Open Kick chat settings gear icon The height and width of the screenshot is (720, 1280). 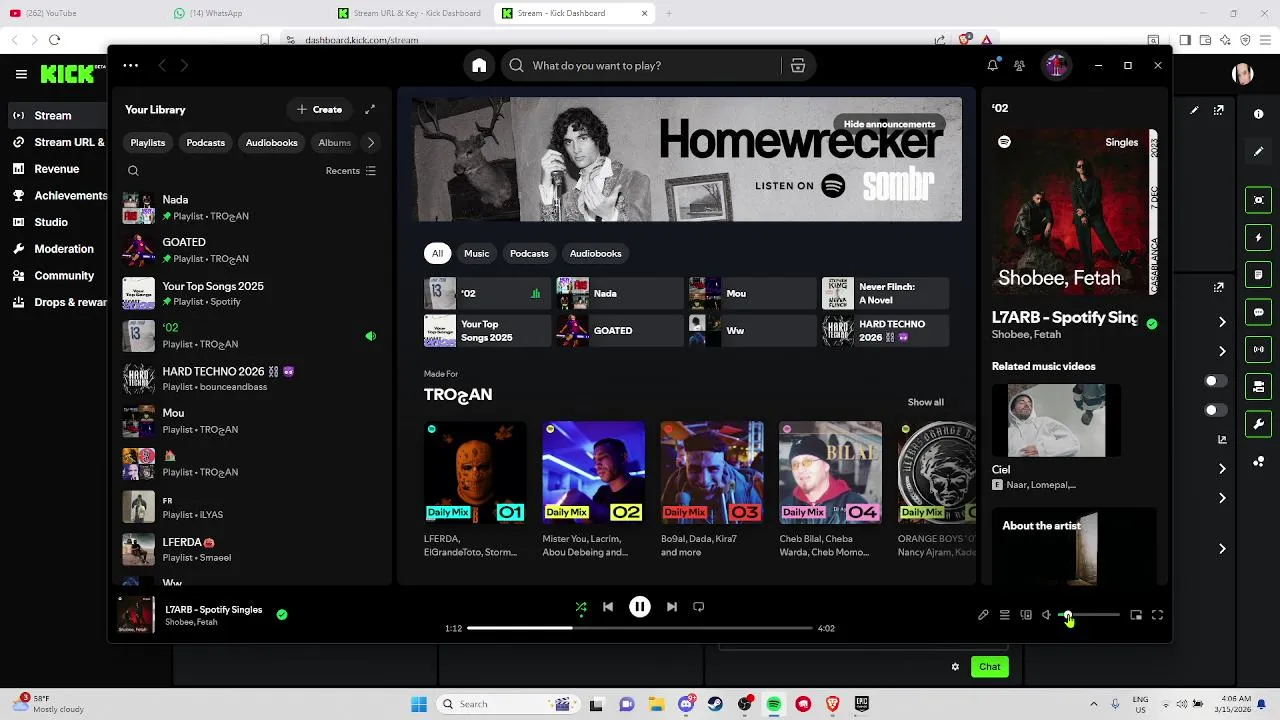(955, 667)
